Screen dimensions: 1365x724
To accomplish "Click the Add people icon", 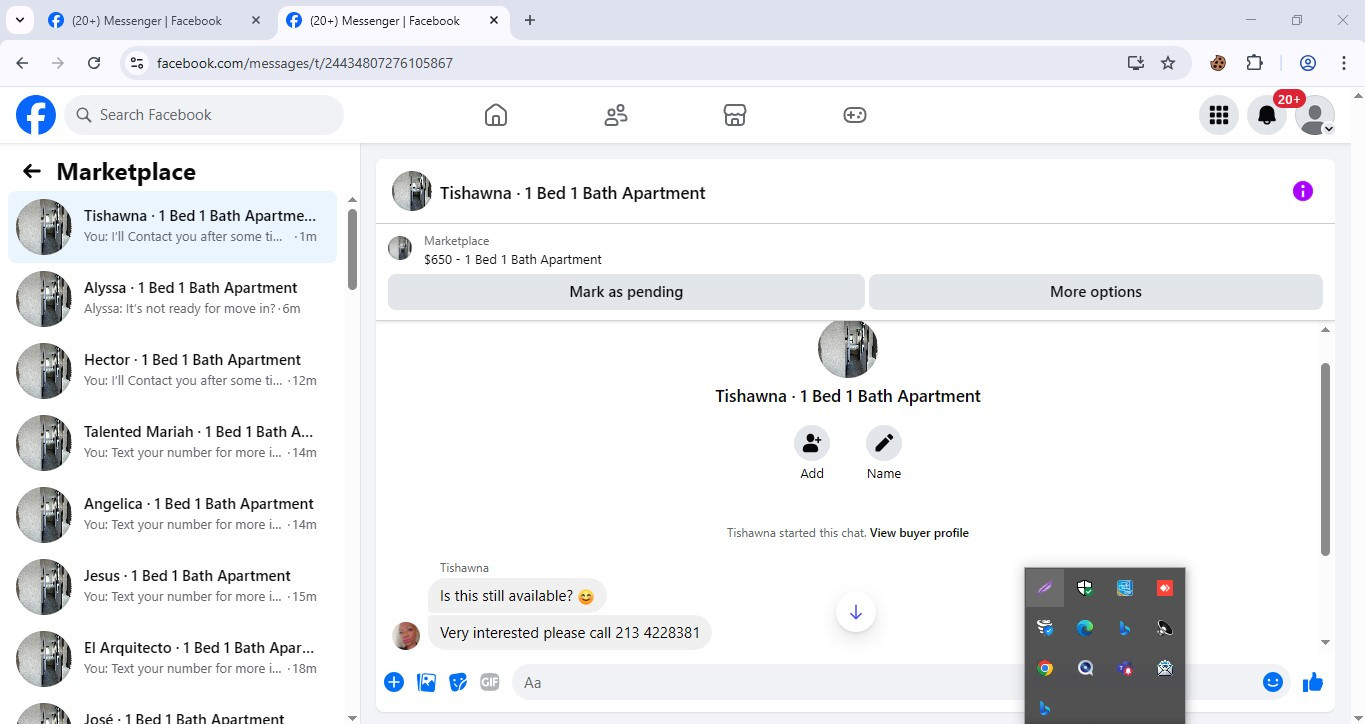I will pos(812,443).
